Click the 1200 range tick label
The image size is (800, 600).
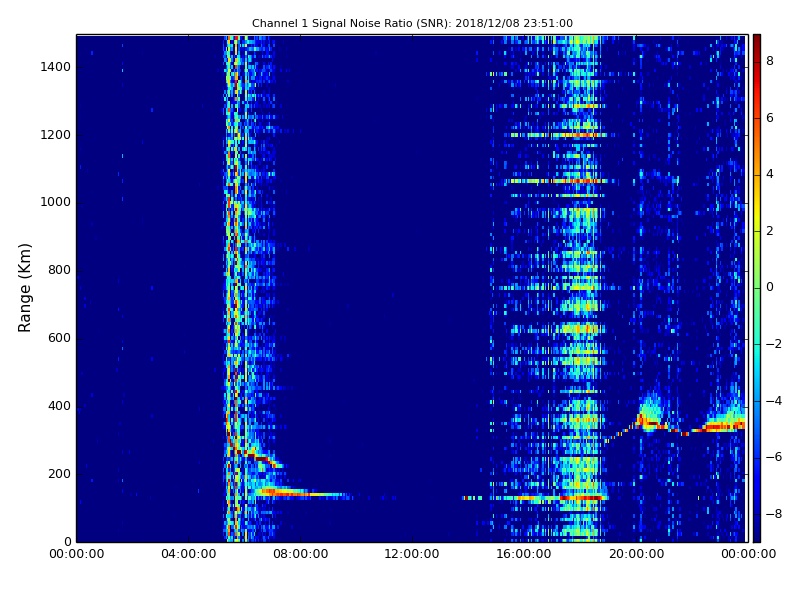click(56, 135)
